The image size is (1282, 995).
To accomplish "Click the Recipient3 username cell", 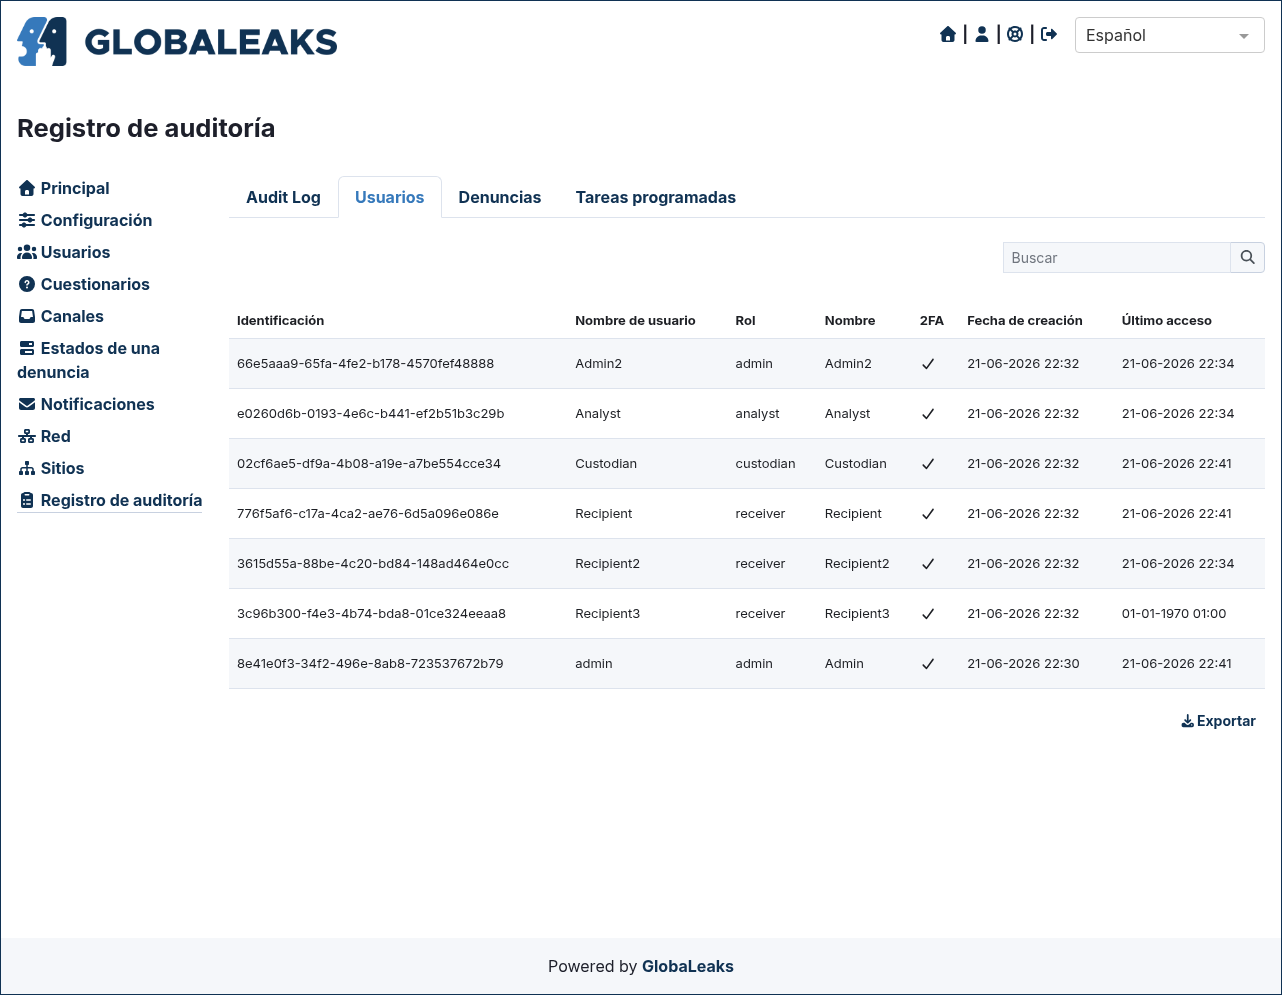I will 607,613.
